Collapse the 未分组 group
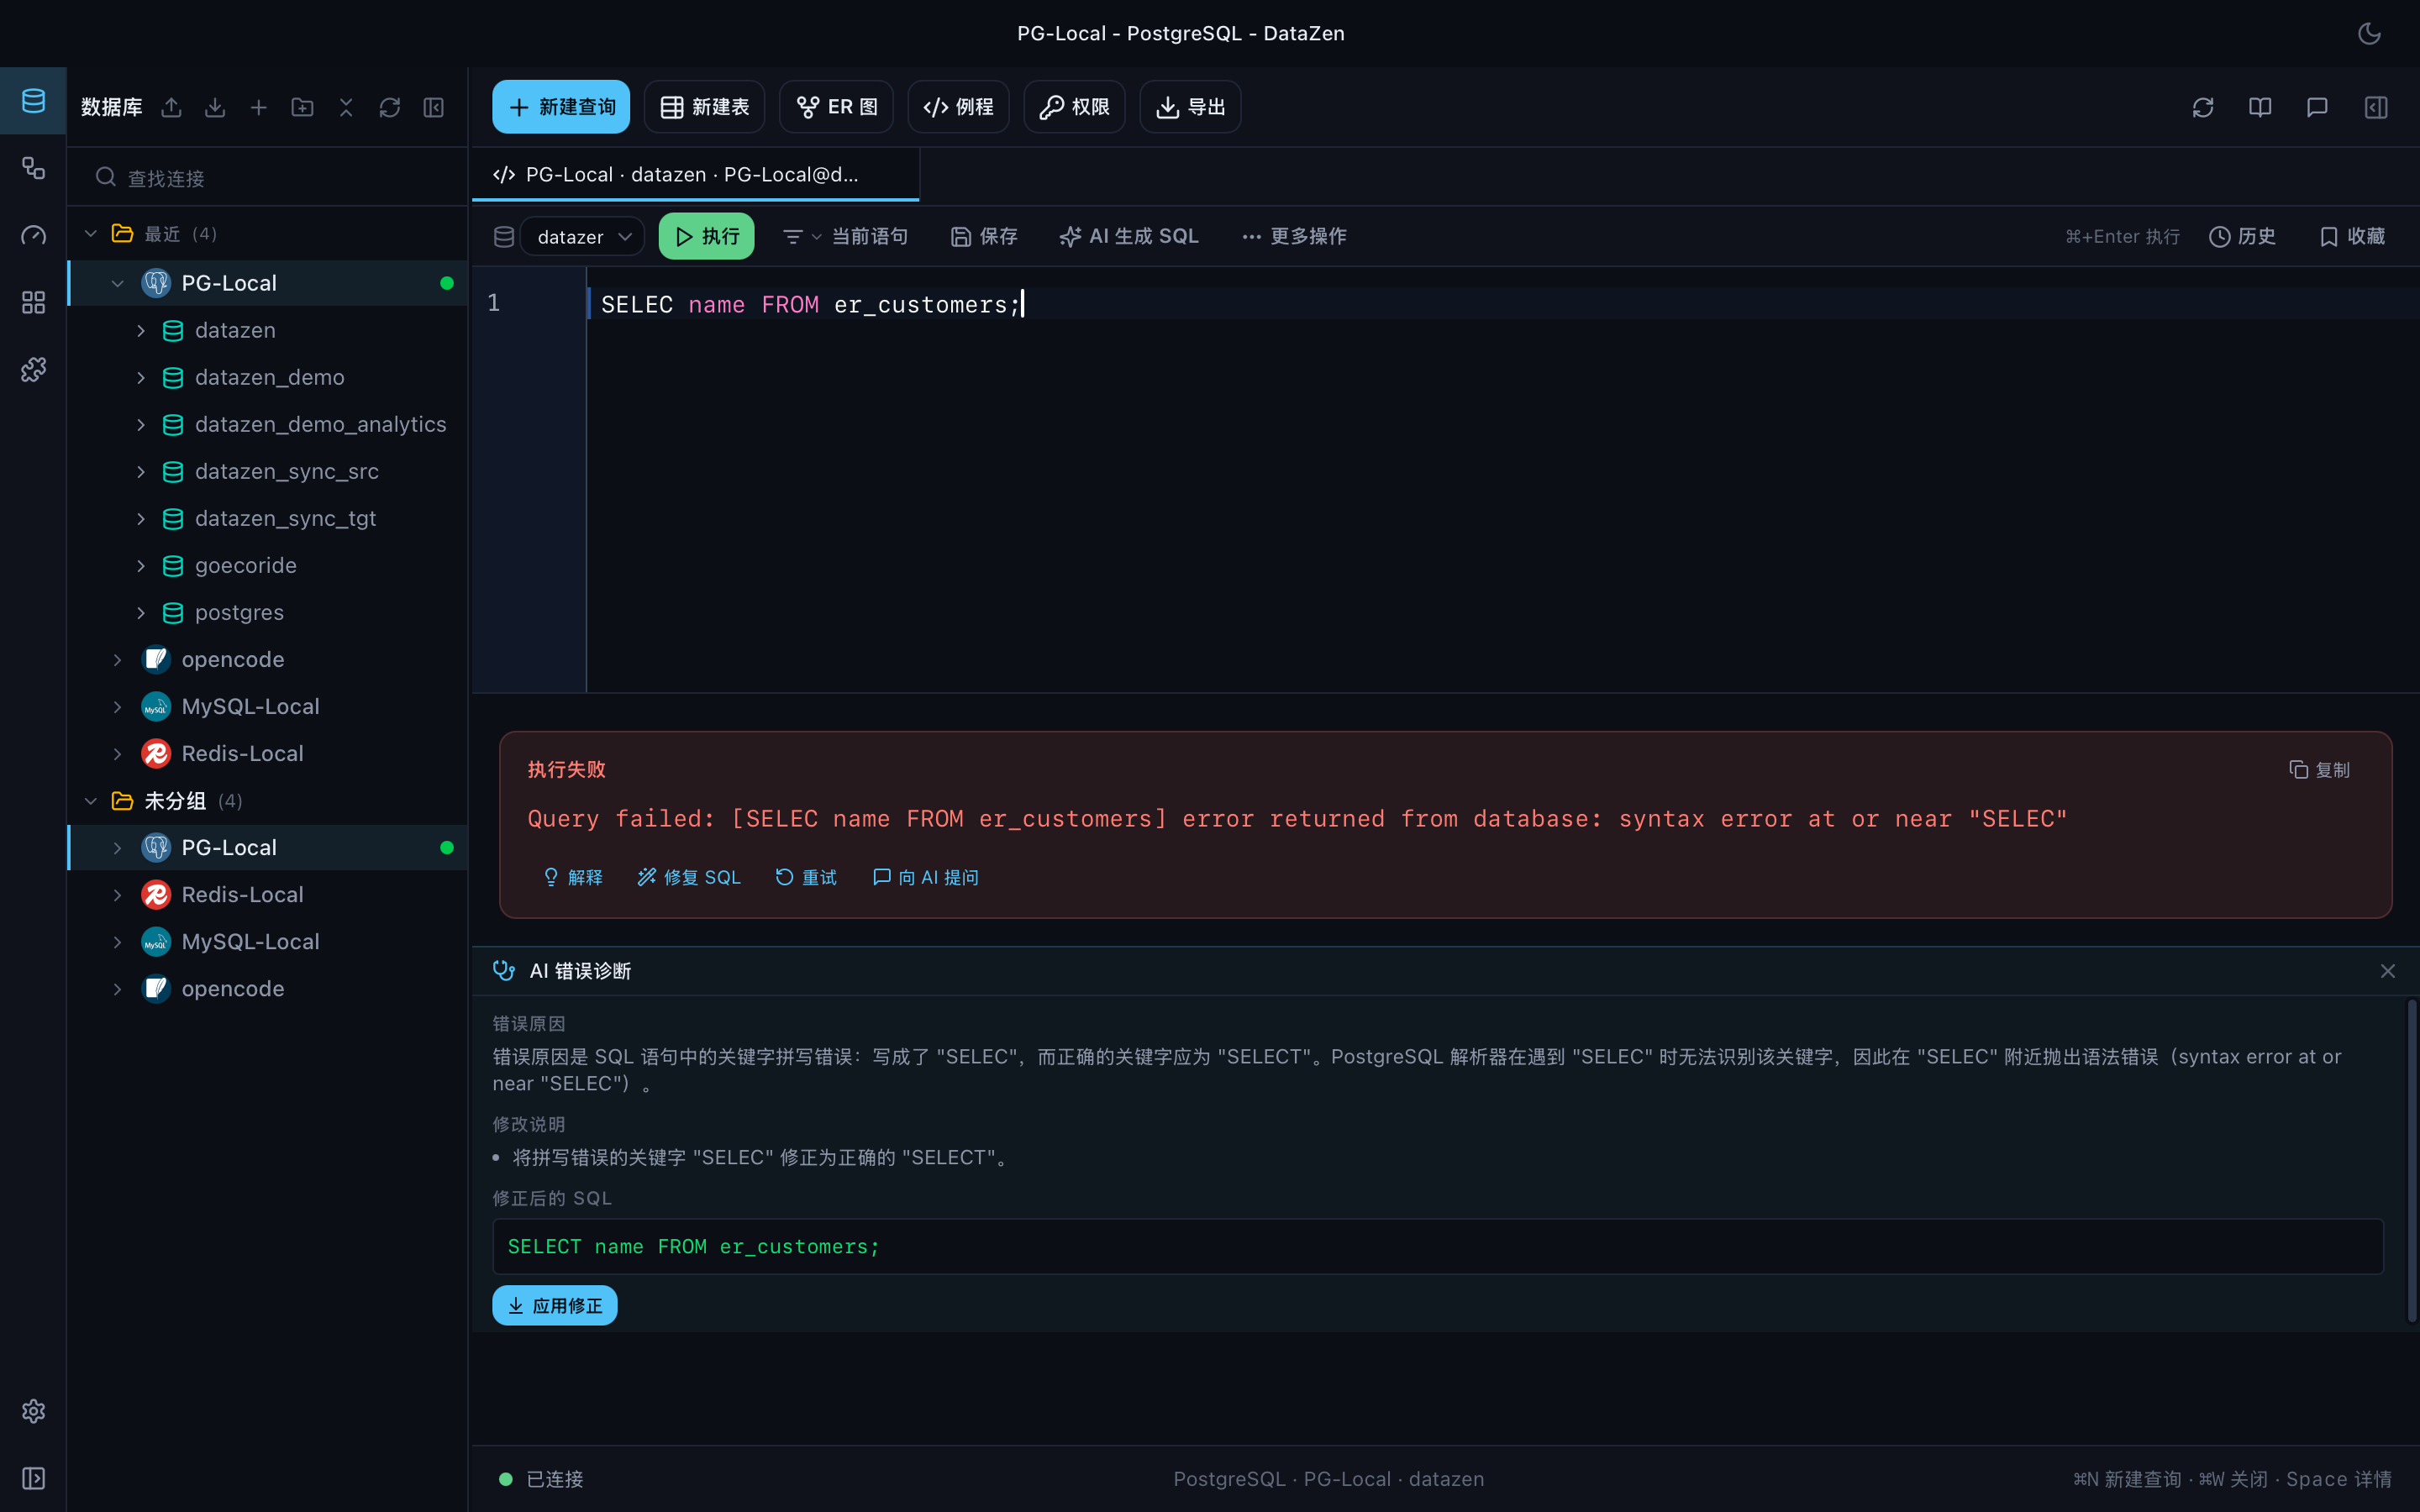This screenshot has height=1512, width=2420. (x=91, y=801)
